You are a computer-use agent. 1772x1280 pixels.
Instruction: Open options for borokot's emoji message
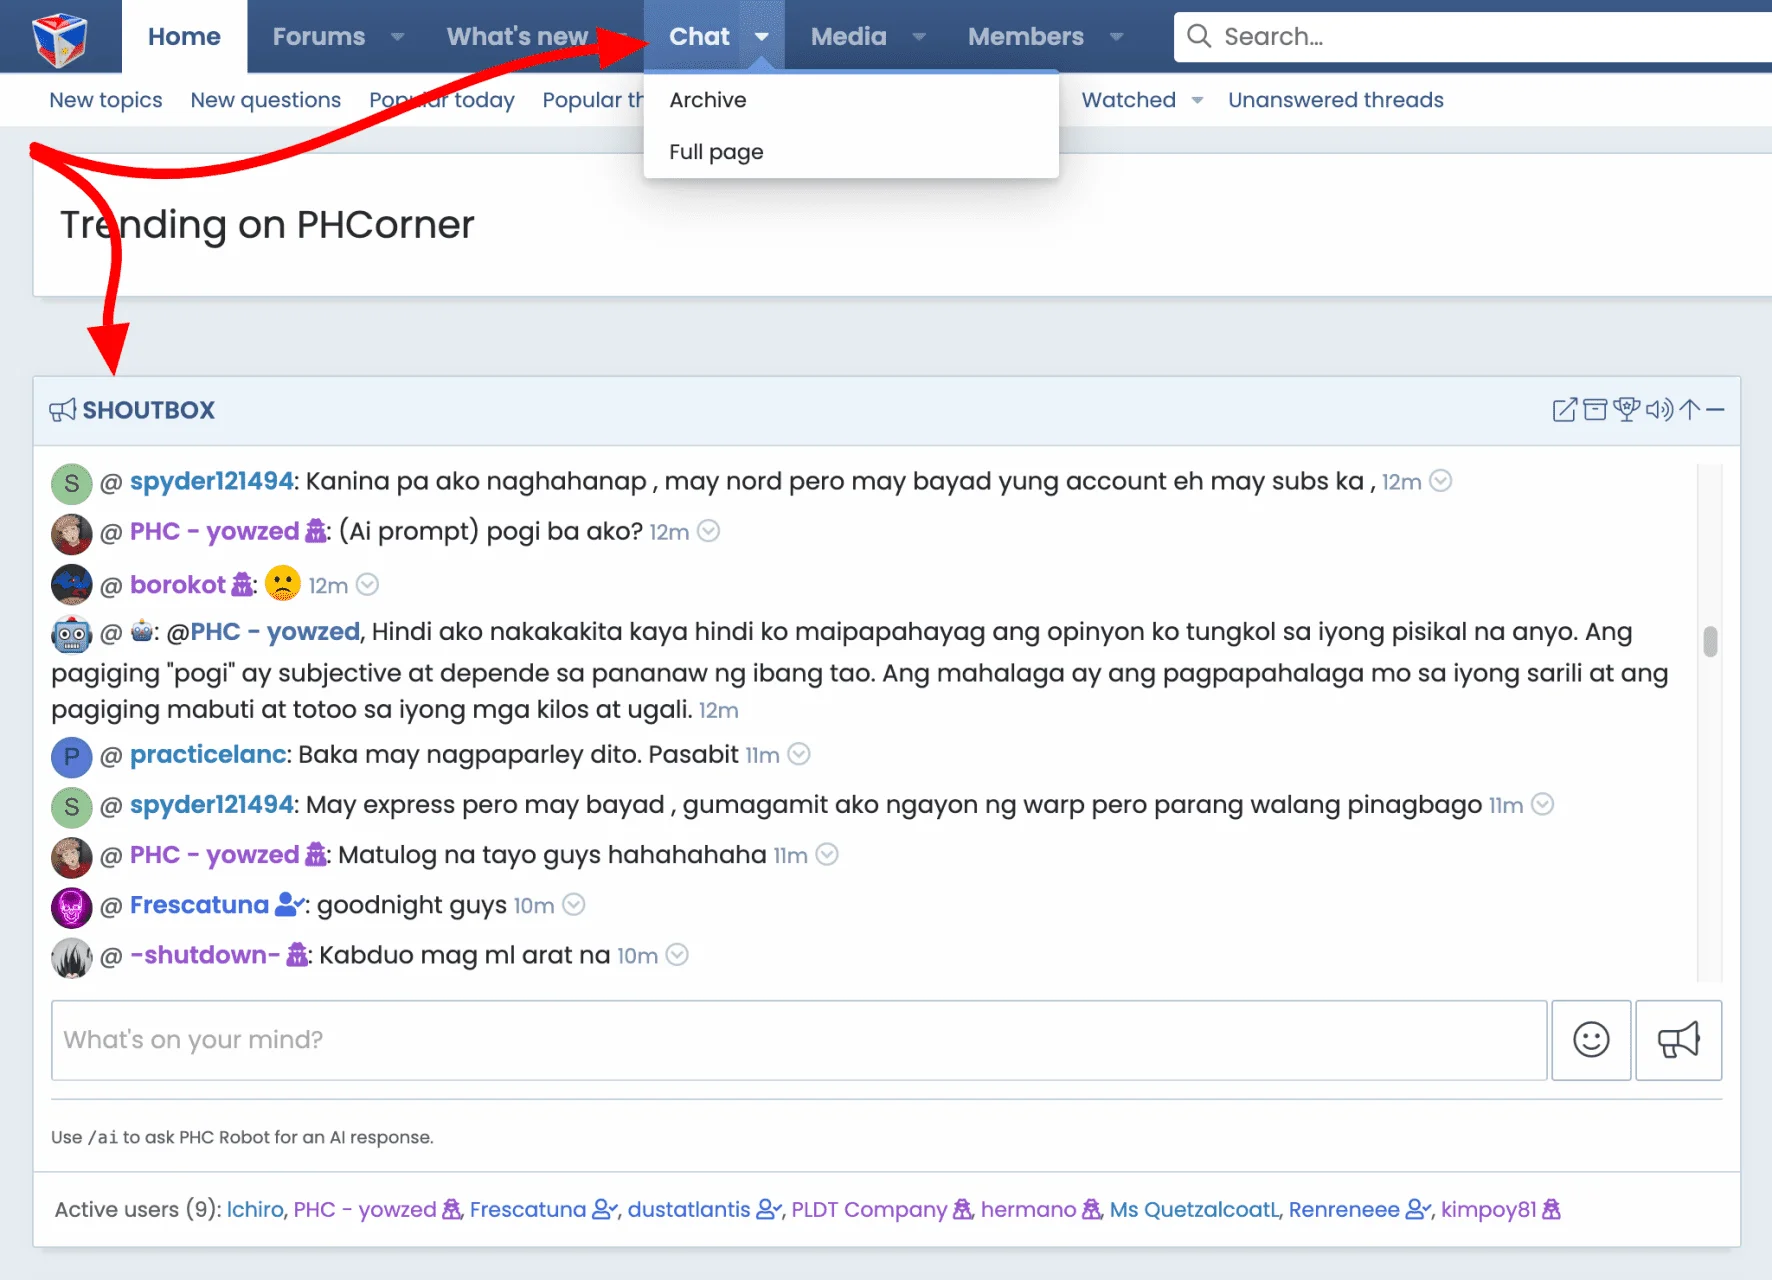pos(367,585)
